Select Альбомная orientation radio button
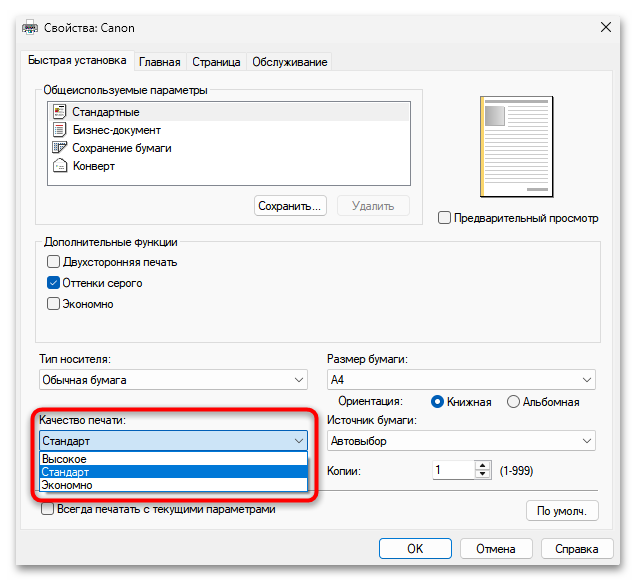636x581 pixels. pos(514,402)
